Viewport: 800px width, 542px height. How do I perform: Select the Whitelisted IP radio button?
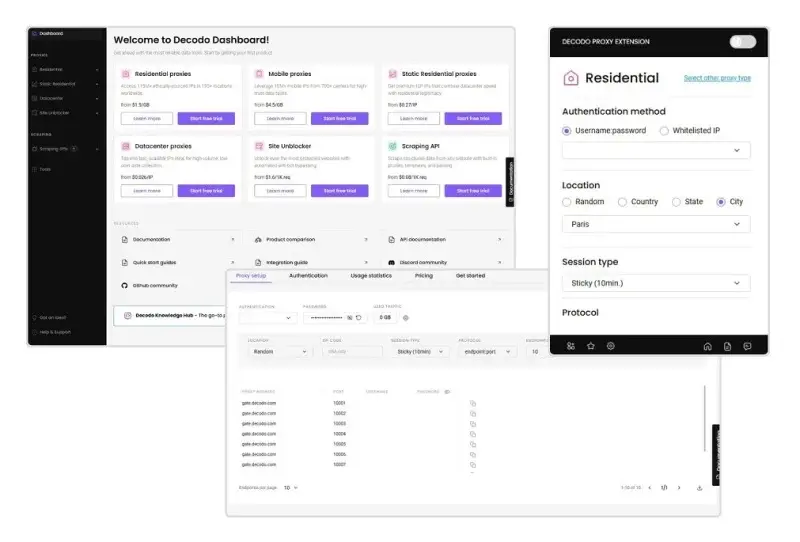(x=663, y=131)
